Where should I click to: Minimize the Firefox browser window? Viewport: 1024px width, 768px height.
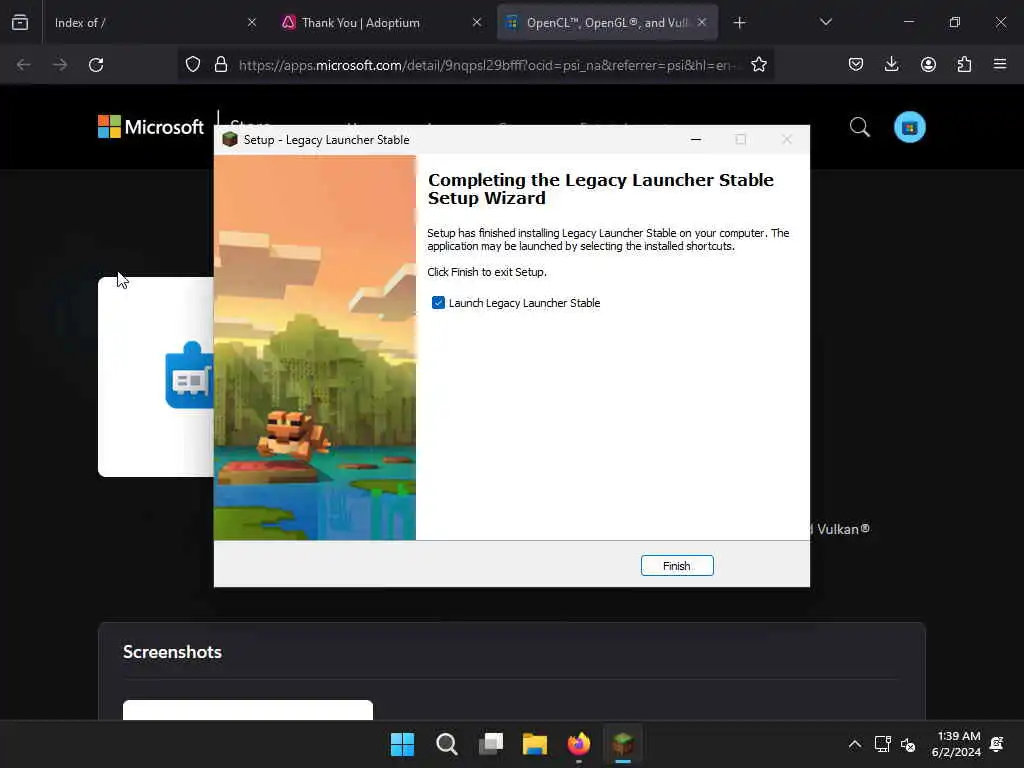(x=909, y=23)
